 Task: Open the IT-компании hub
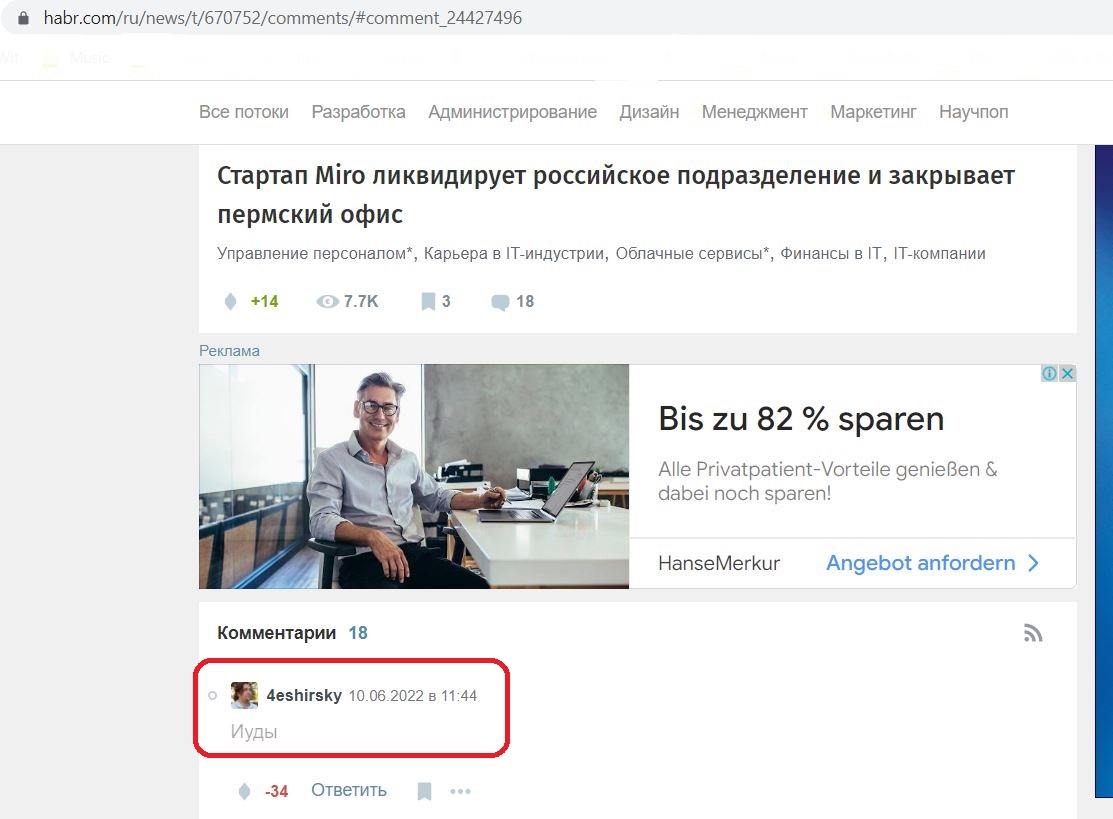939,253
